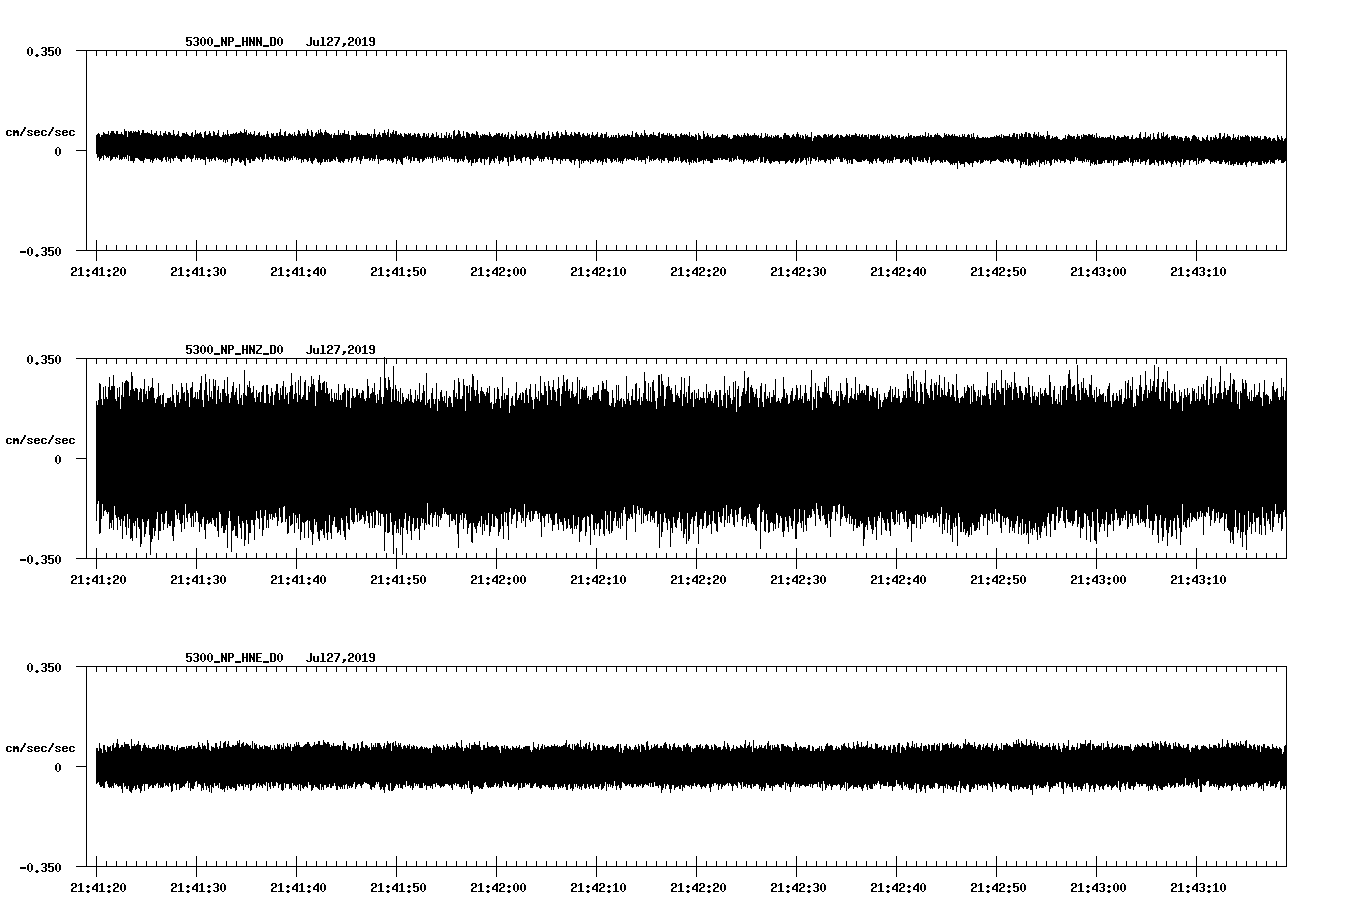Click 21:41:20 label under the HNN plot
This screenshot has height=924, width=1358.
point(98,272)
